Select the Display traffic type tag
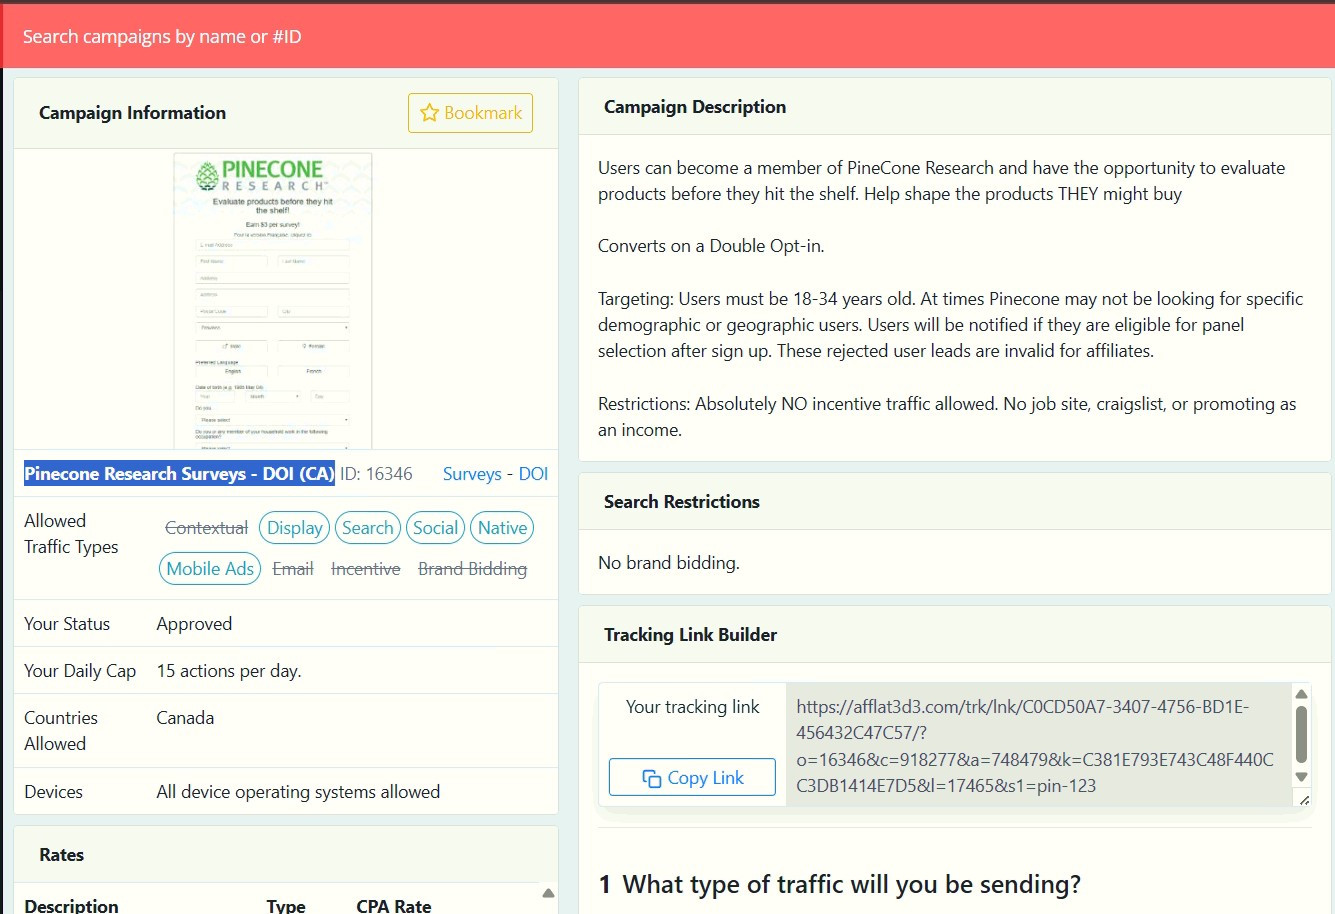Image resolution: width=1335 pixels, height=914 pixels. (295, 528)
